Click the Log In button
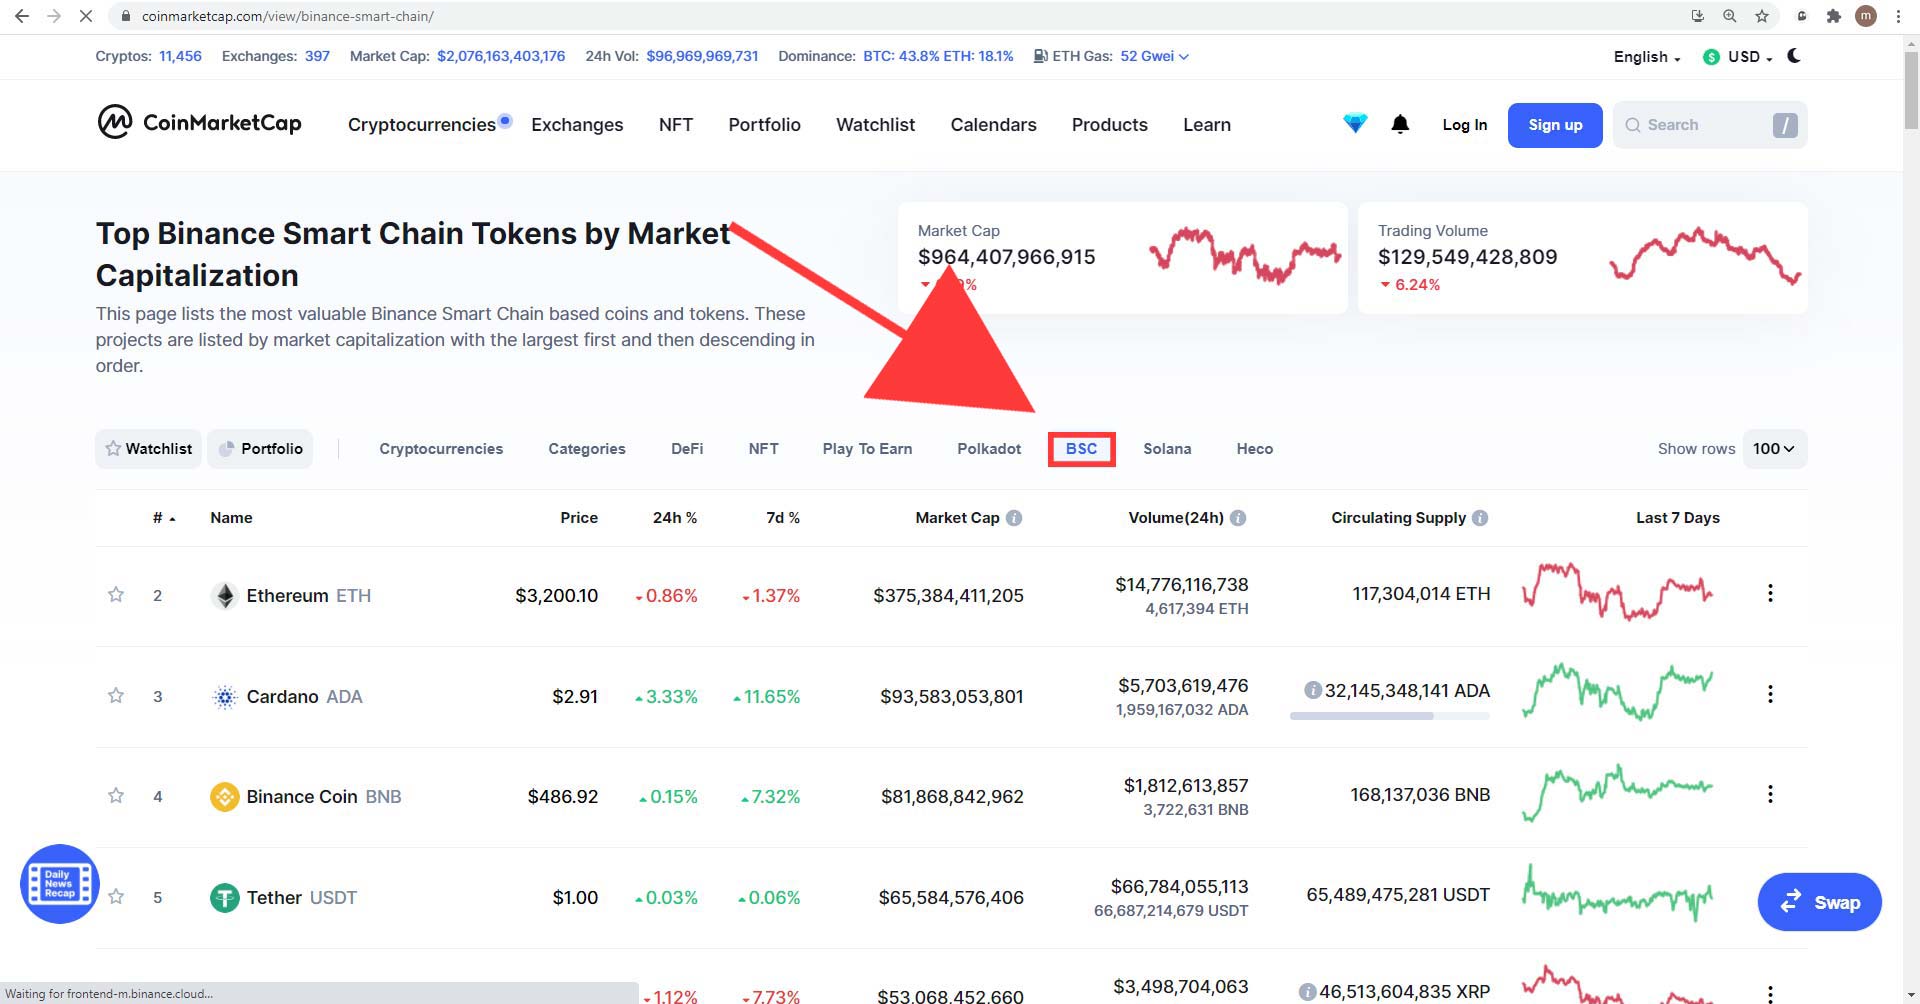The height and width of the screenshot is (1004, 1920). (1464, 125)
